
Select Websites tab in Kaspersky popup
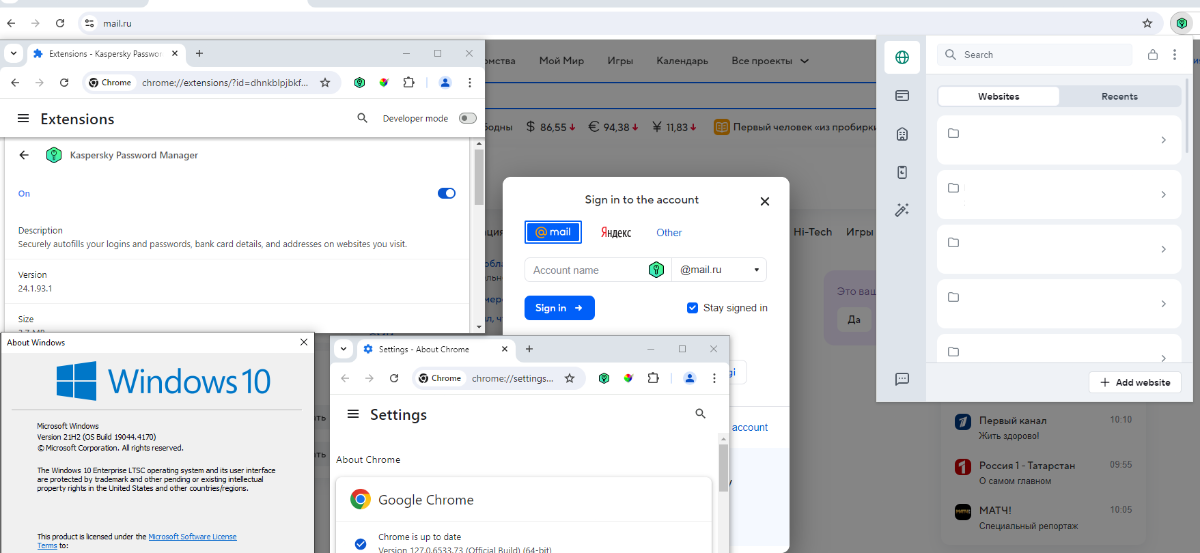[x=999, y=96]
